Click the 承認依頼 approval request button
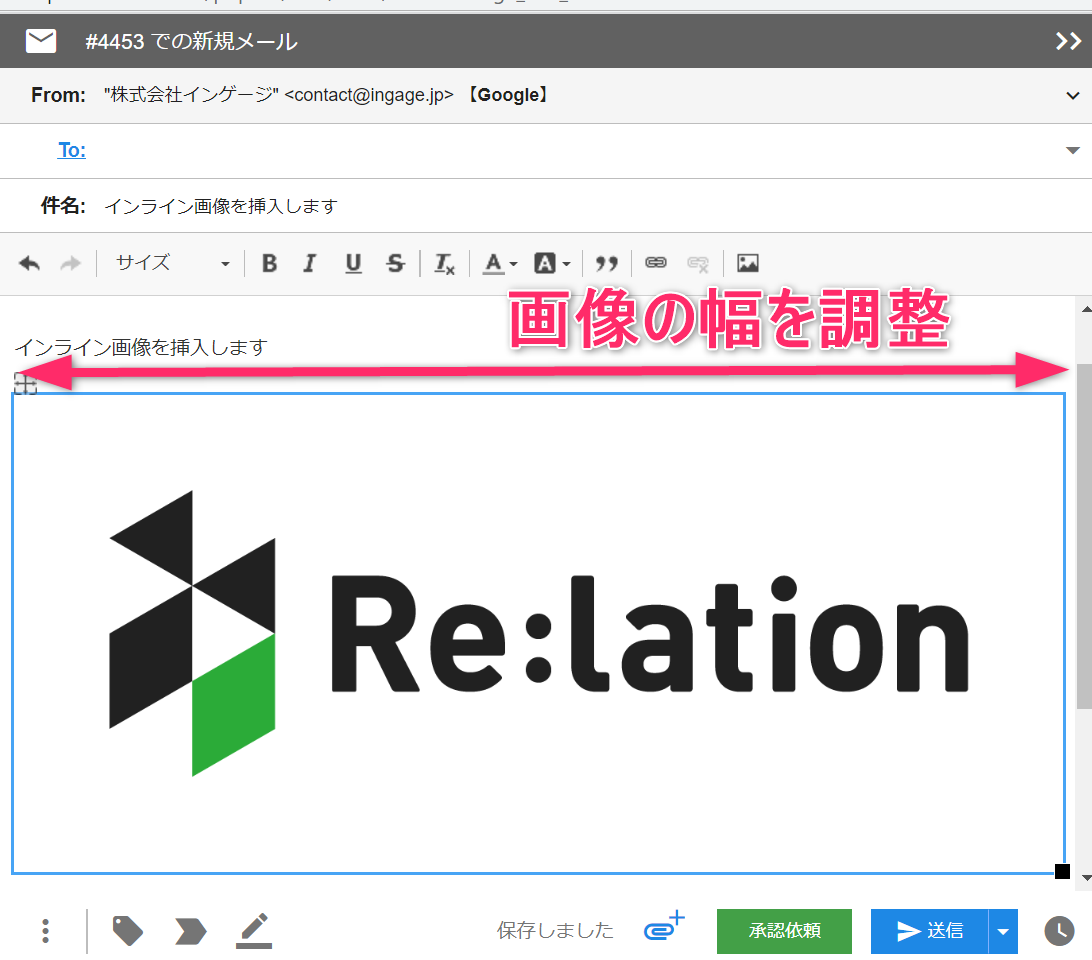 [x=784, y=931]
